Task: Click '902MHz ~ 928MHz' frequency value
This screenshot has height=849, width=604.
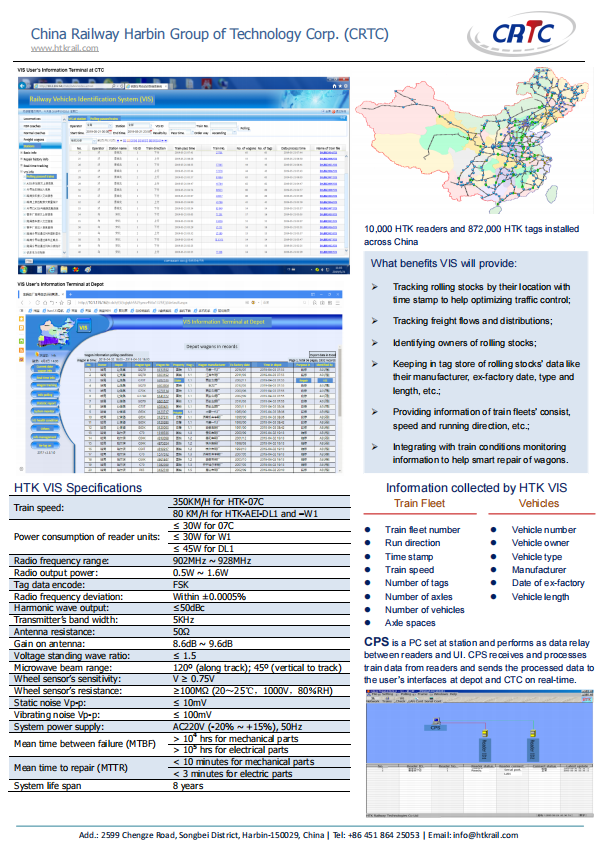Action: [212, 560]
